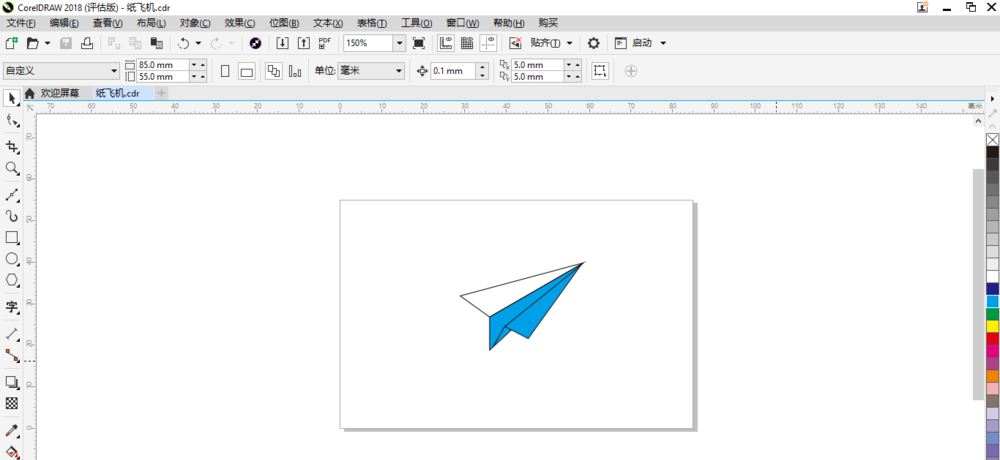1000x460 pixels.
Task: Click the nudge distance 0.1 mm field
Action: click(453, 71)
